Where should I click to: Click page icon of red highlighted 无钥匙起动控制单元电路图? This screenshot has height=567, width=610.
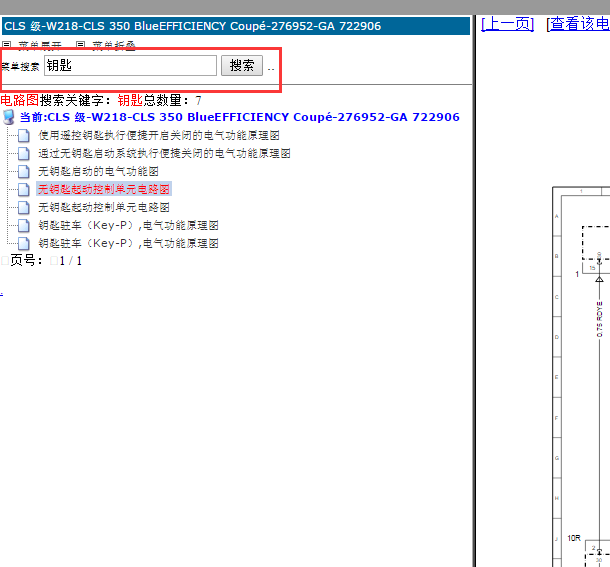tap(23, 189)
